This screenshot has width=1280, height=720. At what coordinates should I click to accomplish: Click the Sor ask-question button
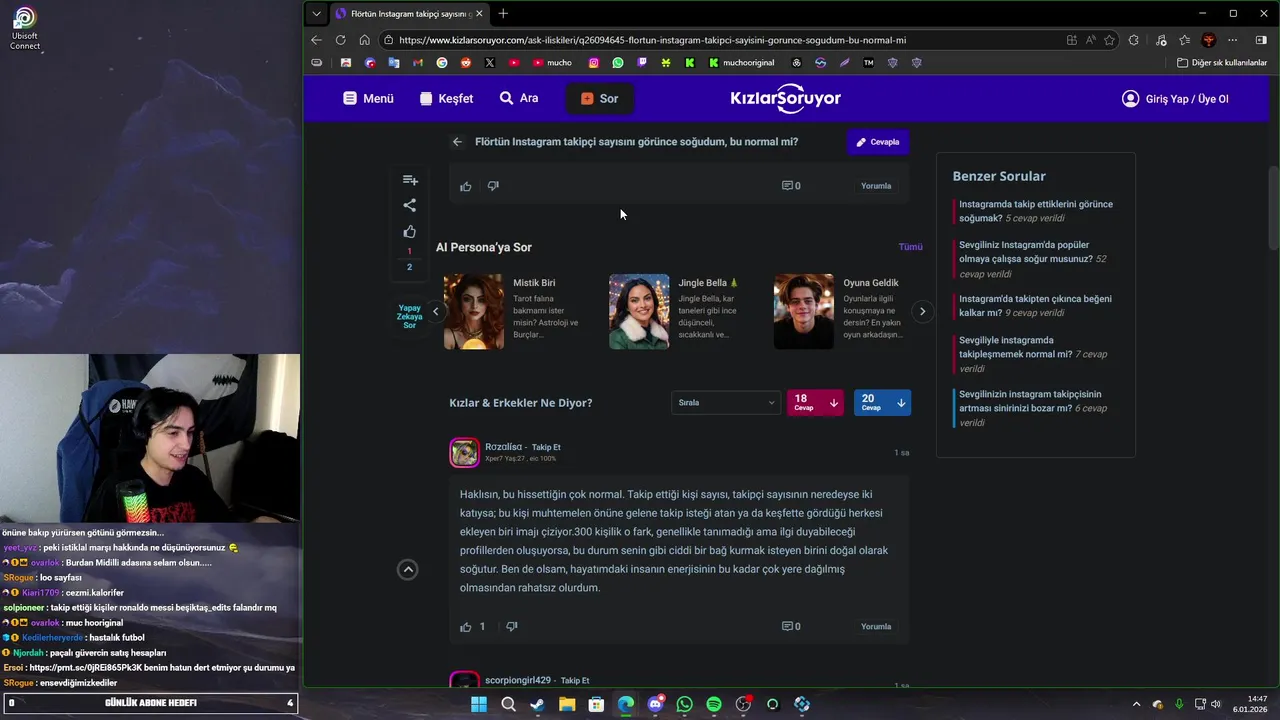point(600,98)
